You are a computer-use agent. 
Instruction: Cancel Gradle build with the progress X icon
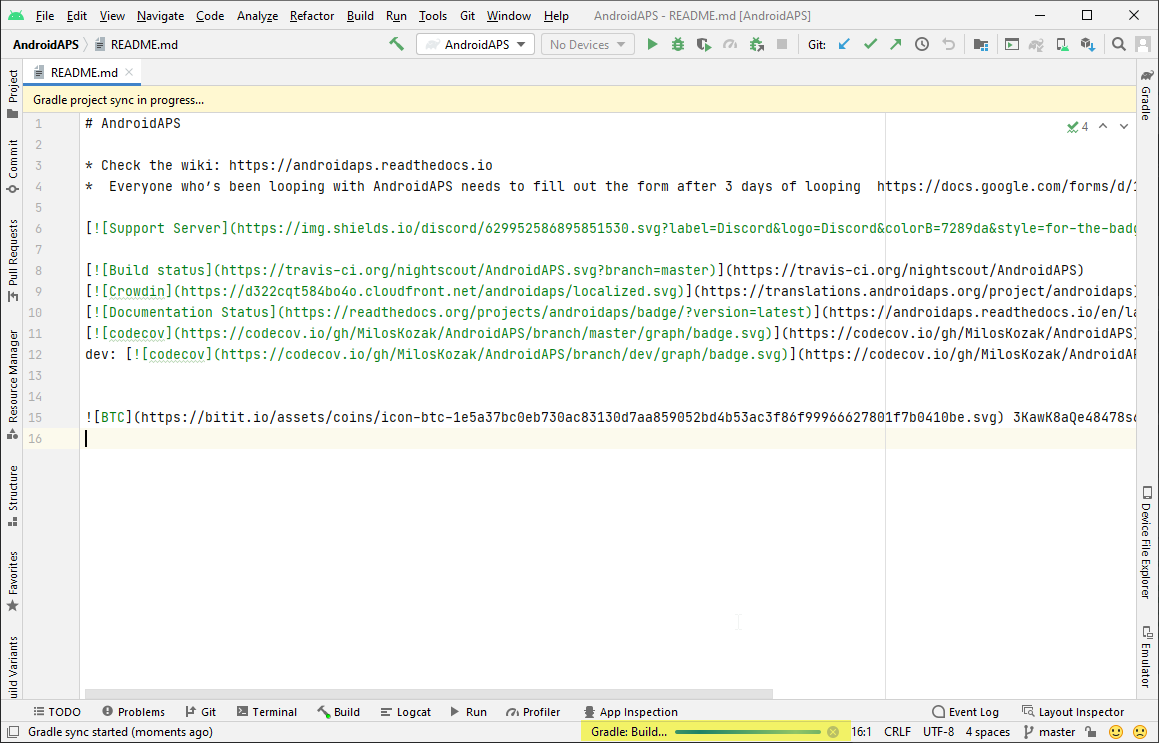tap(833, 732)
